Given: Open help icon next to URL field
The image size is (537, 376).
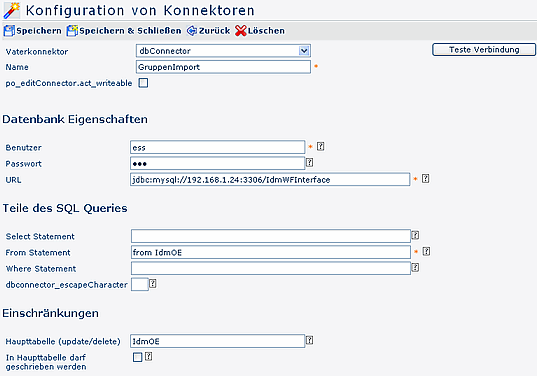Looking at the screenshot, I should pyautogui.click(x=425, y=178).
